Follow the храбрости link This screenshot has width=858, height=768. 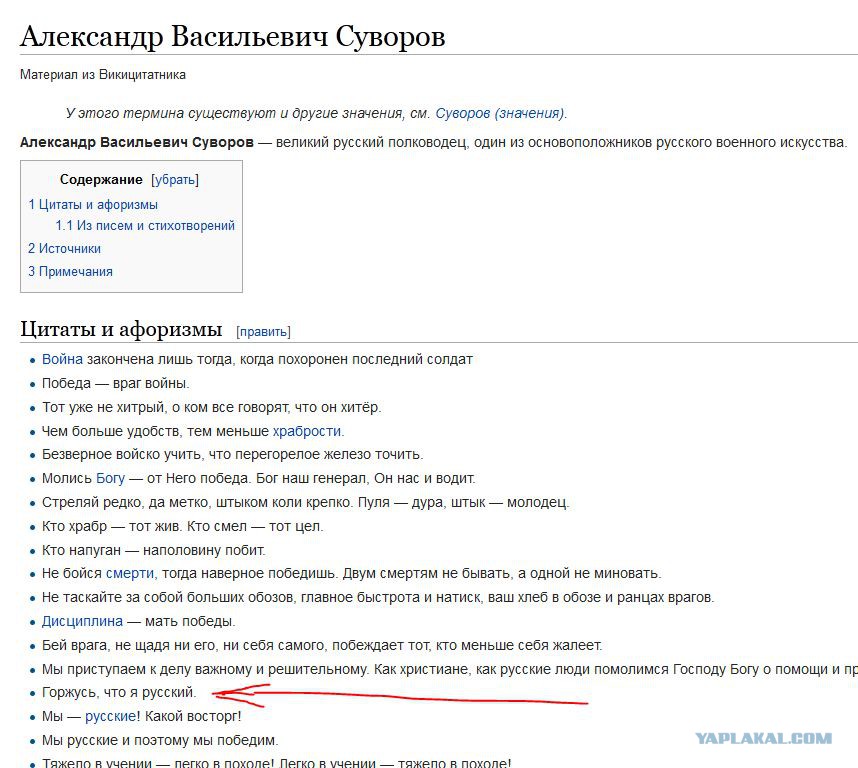click(x=307, y=431)
